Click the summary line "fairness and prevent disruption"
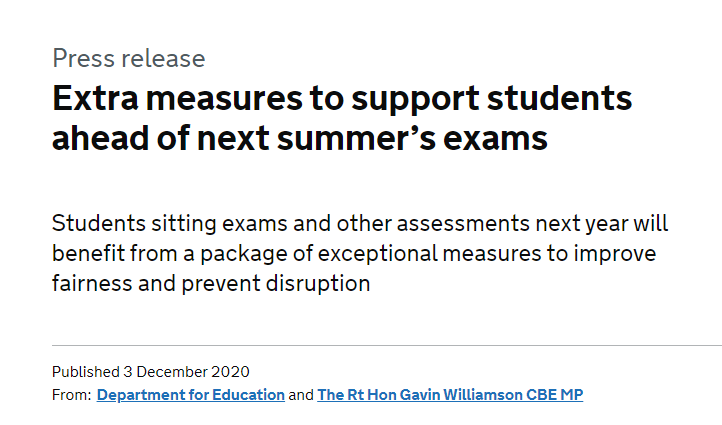 click(211, 284)
